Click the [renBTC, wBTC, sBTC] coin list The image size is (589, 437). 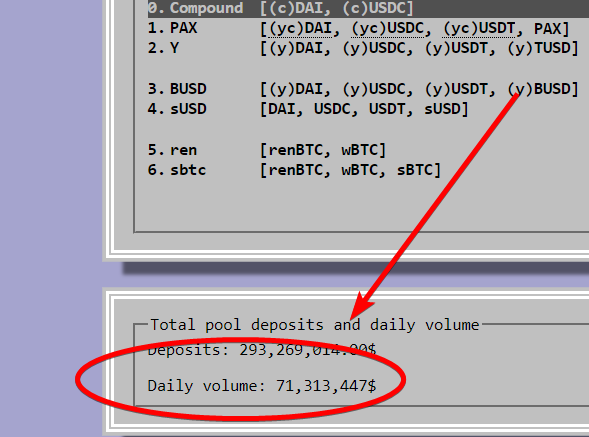pyautogui.click(x=350, y=170)
